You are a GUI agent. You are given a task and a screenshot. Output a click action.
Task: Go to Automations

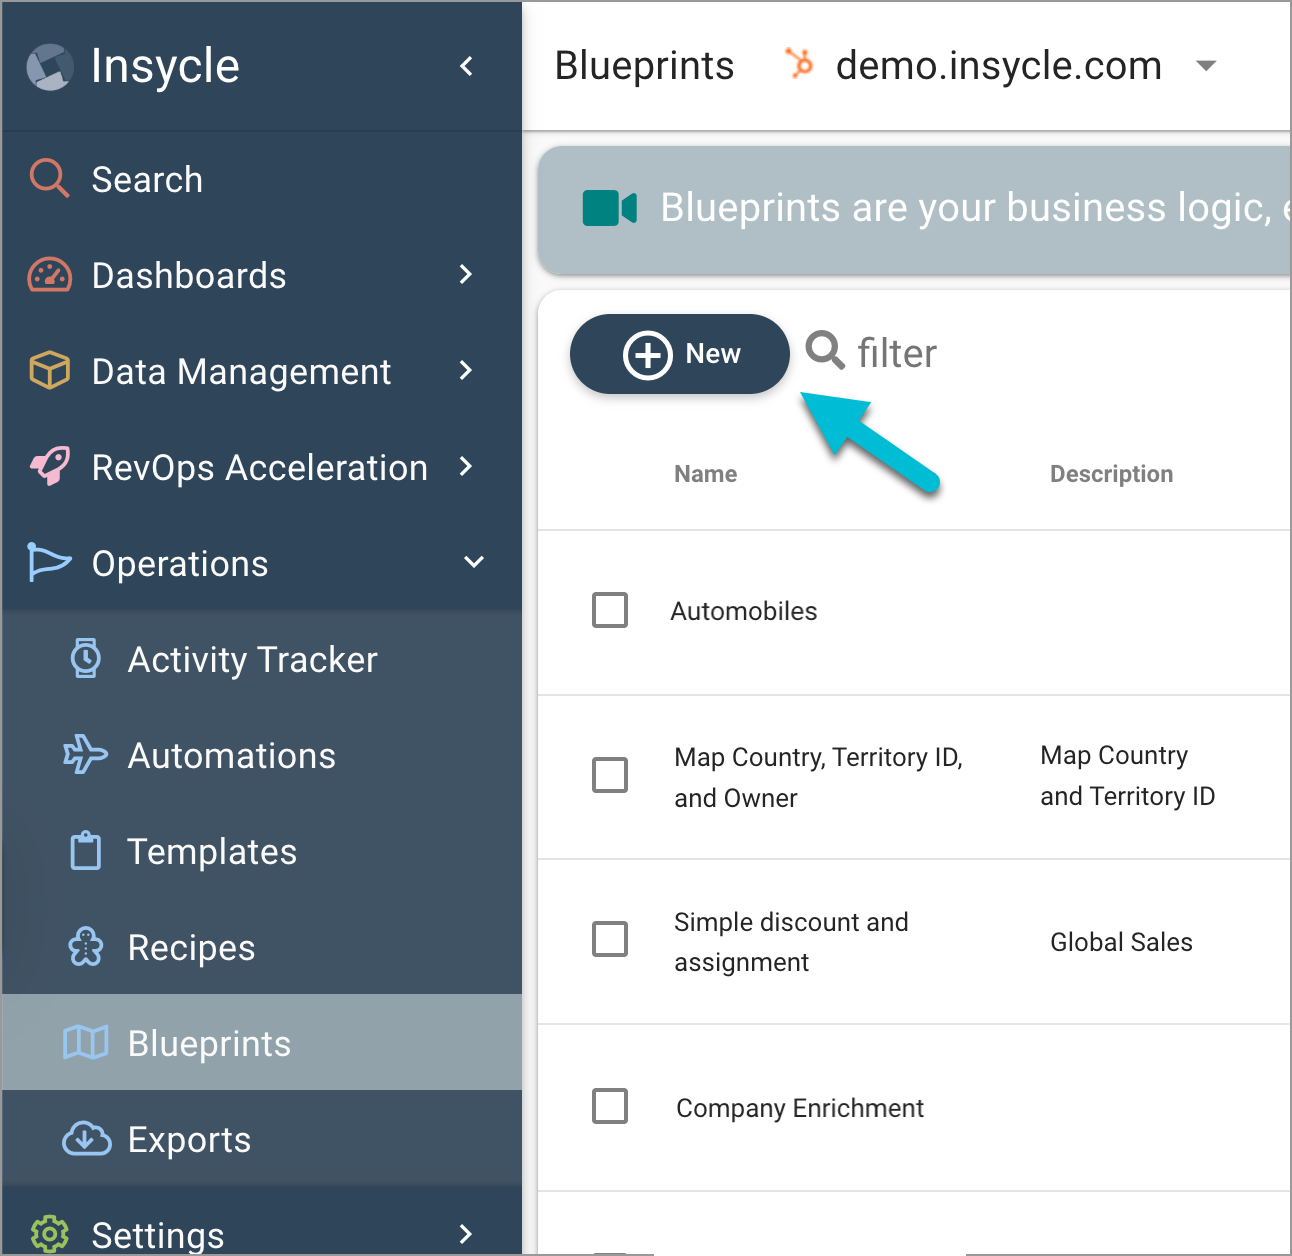232,756
